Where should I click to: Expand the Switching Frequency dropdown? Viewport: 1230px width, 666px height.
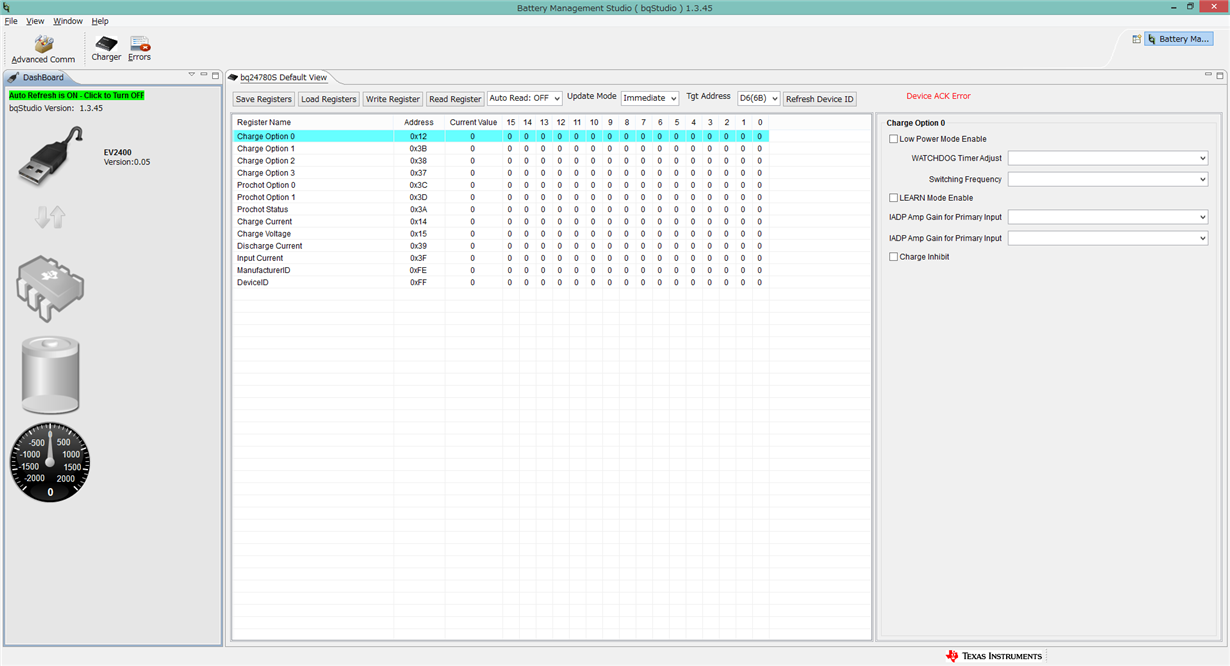1108,179
